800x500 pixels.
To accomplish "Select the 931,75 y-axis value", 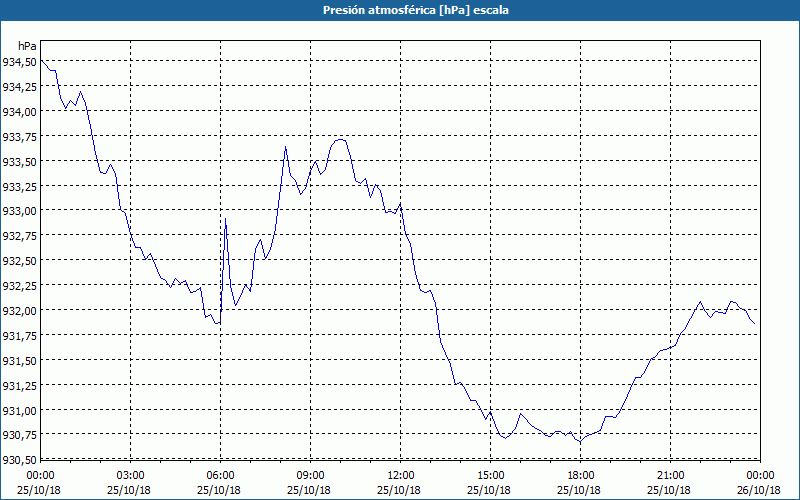I will click(19, 336).
